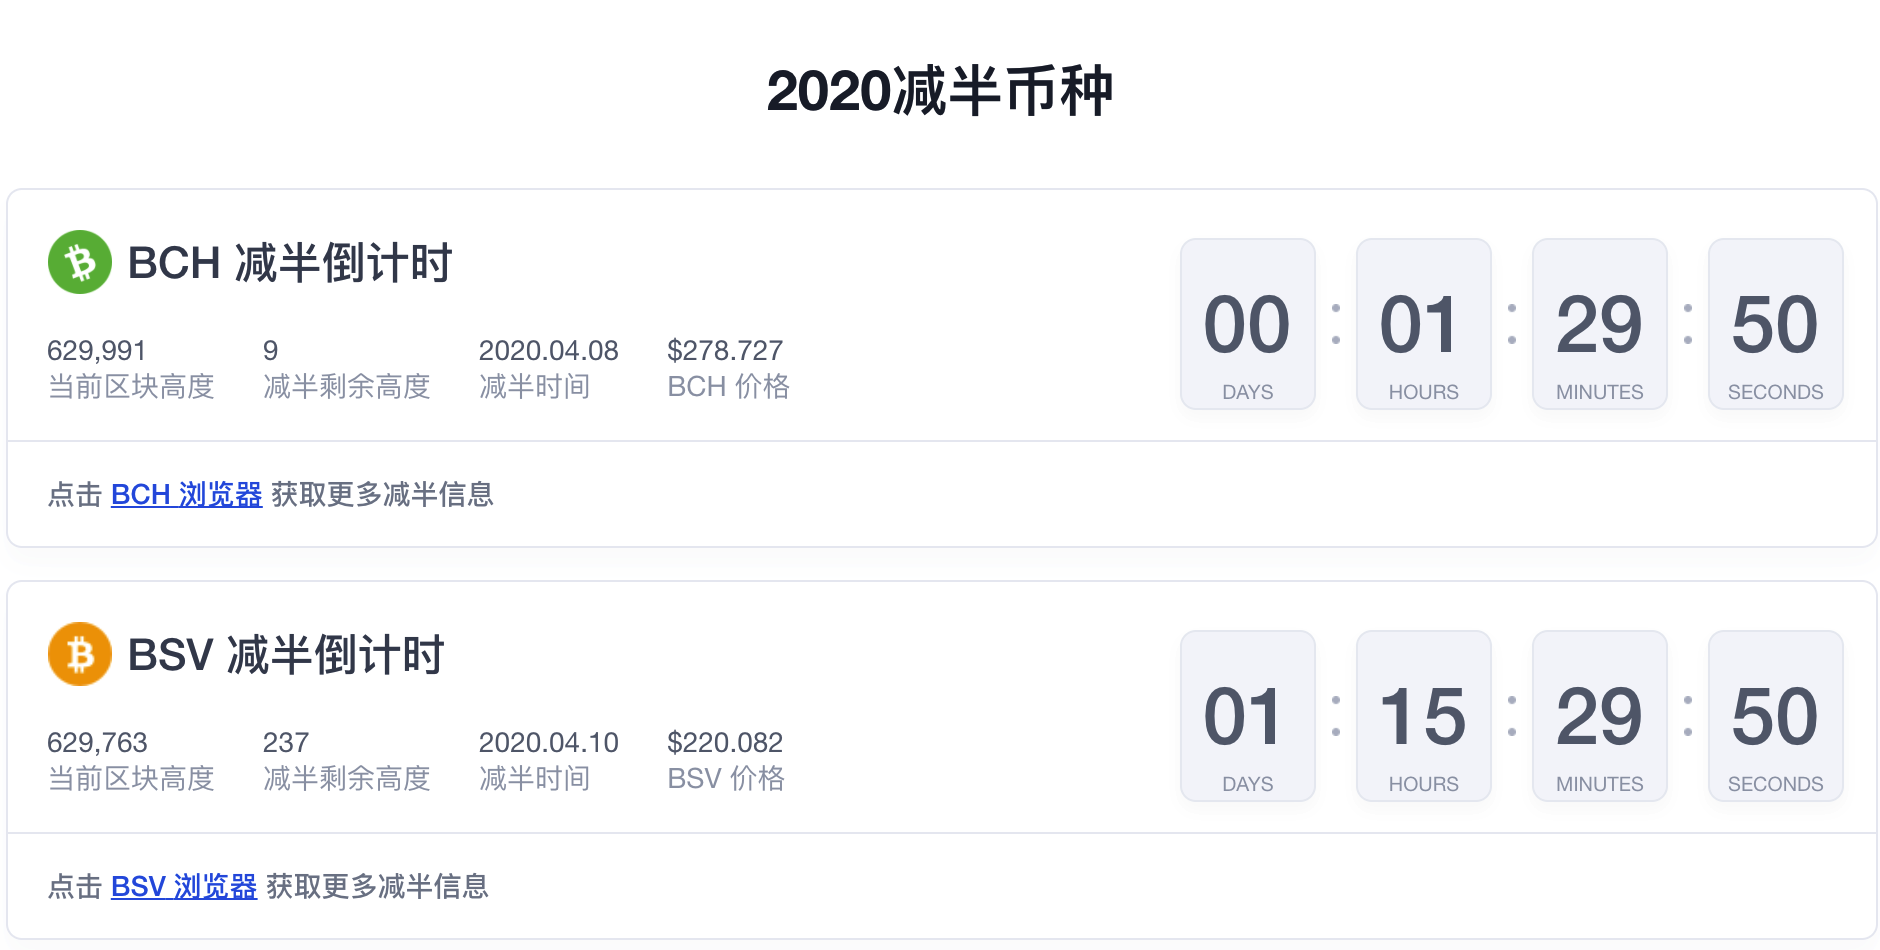
Task: Click the BSV 减半倒计时 heading
Action: pos(286,655)
